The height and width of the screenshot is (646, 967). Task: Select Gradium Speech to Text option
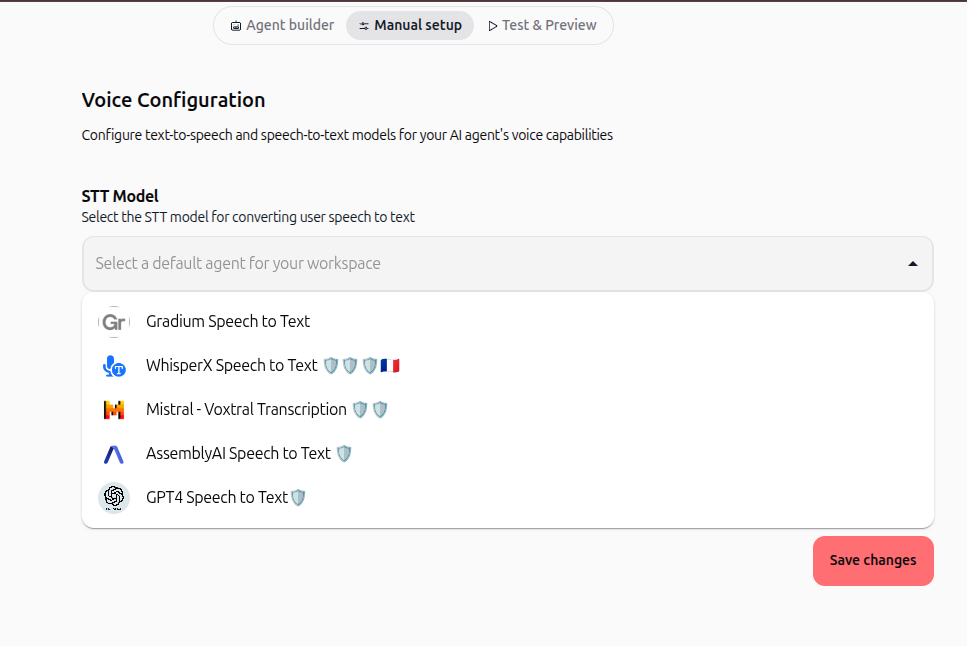coord(508,321)
